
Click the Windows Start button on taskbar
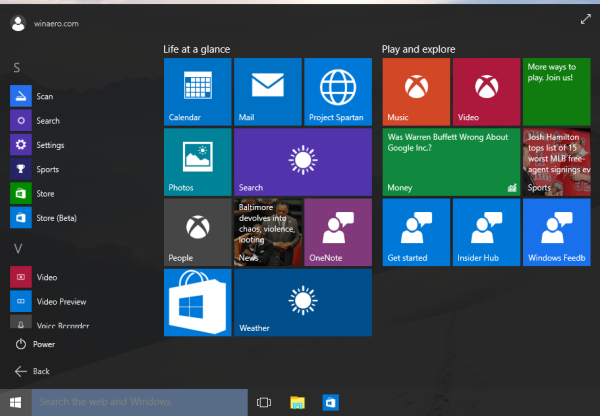[x=15, y=402]
